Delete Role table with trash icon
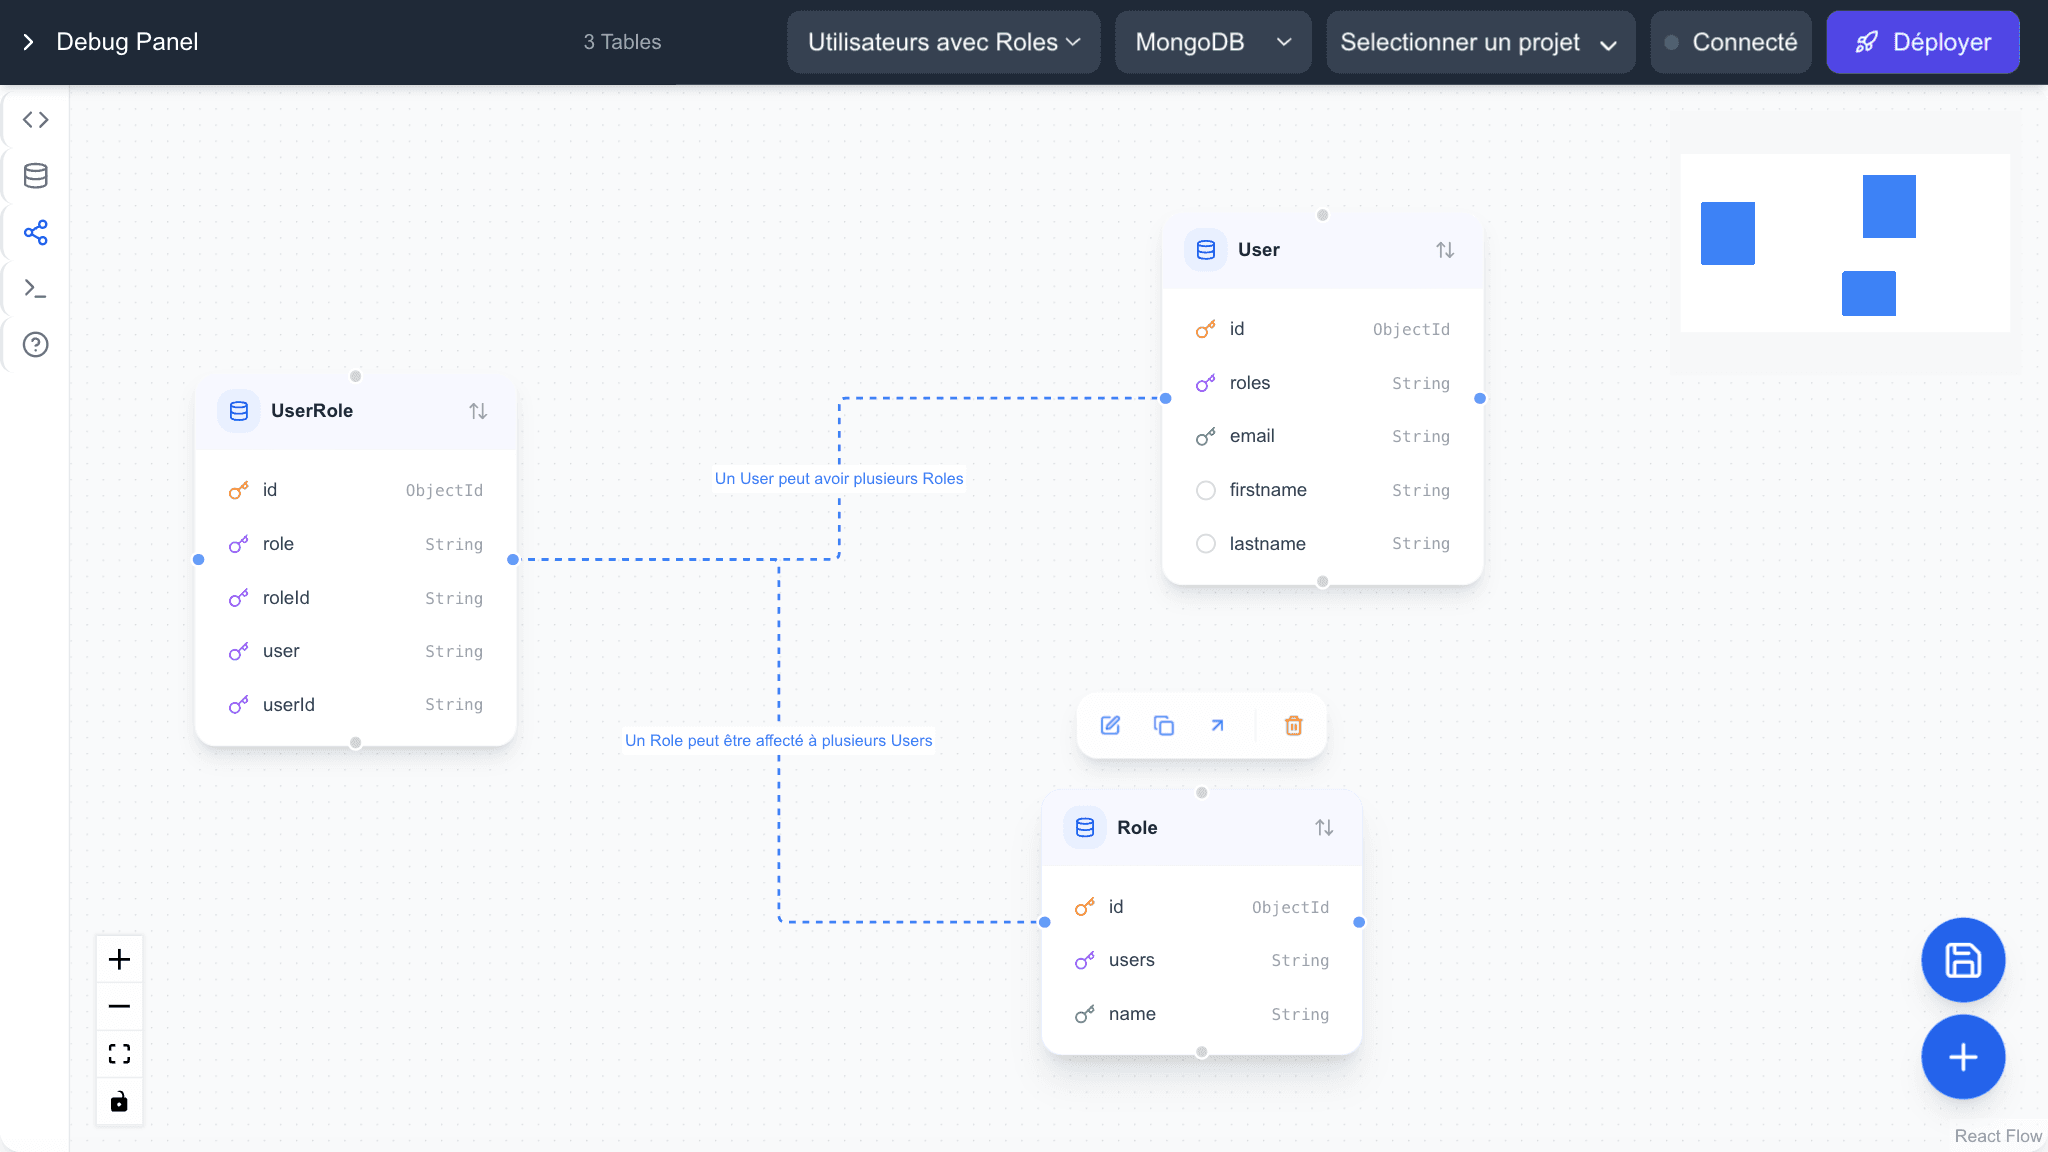The image size is (2048, 1152). (x=1293, y=726)
